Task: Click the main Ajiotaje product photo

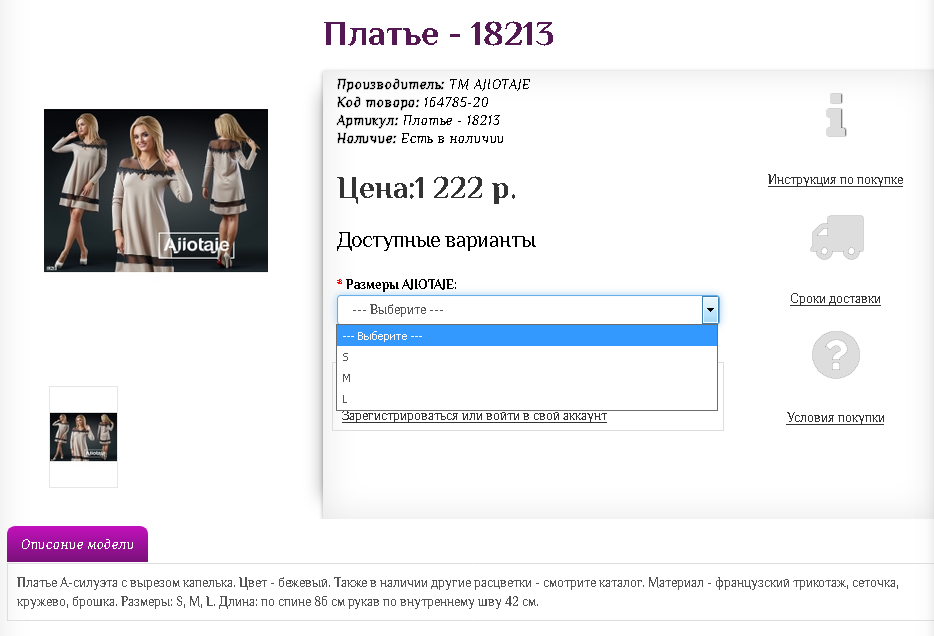Action: point(155,190)
